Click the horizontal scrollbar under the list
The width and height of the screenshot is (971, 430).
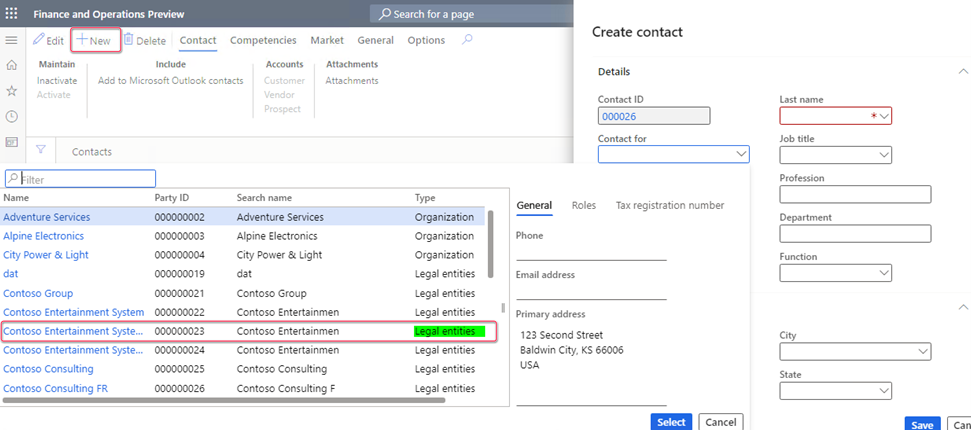coord(223,400)
